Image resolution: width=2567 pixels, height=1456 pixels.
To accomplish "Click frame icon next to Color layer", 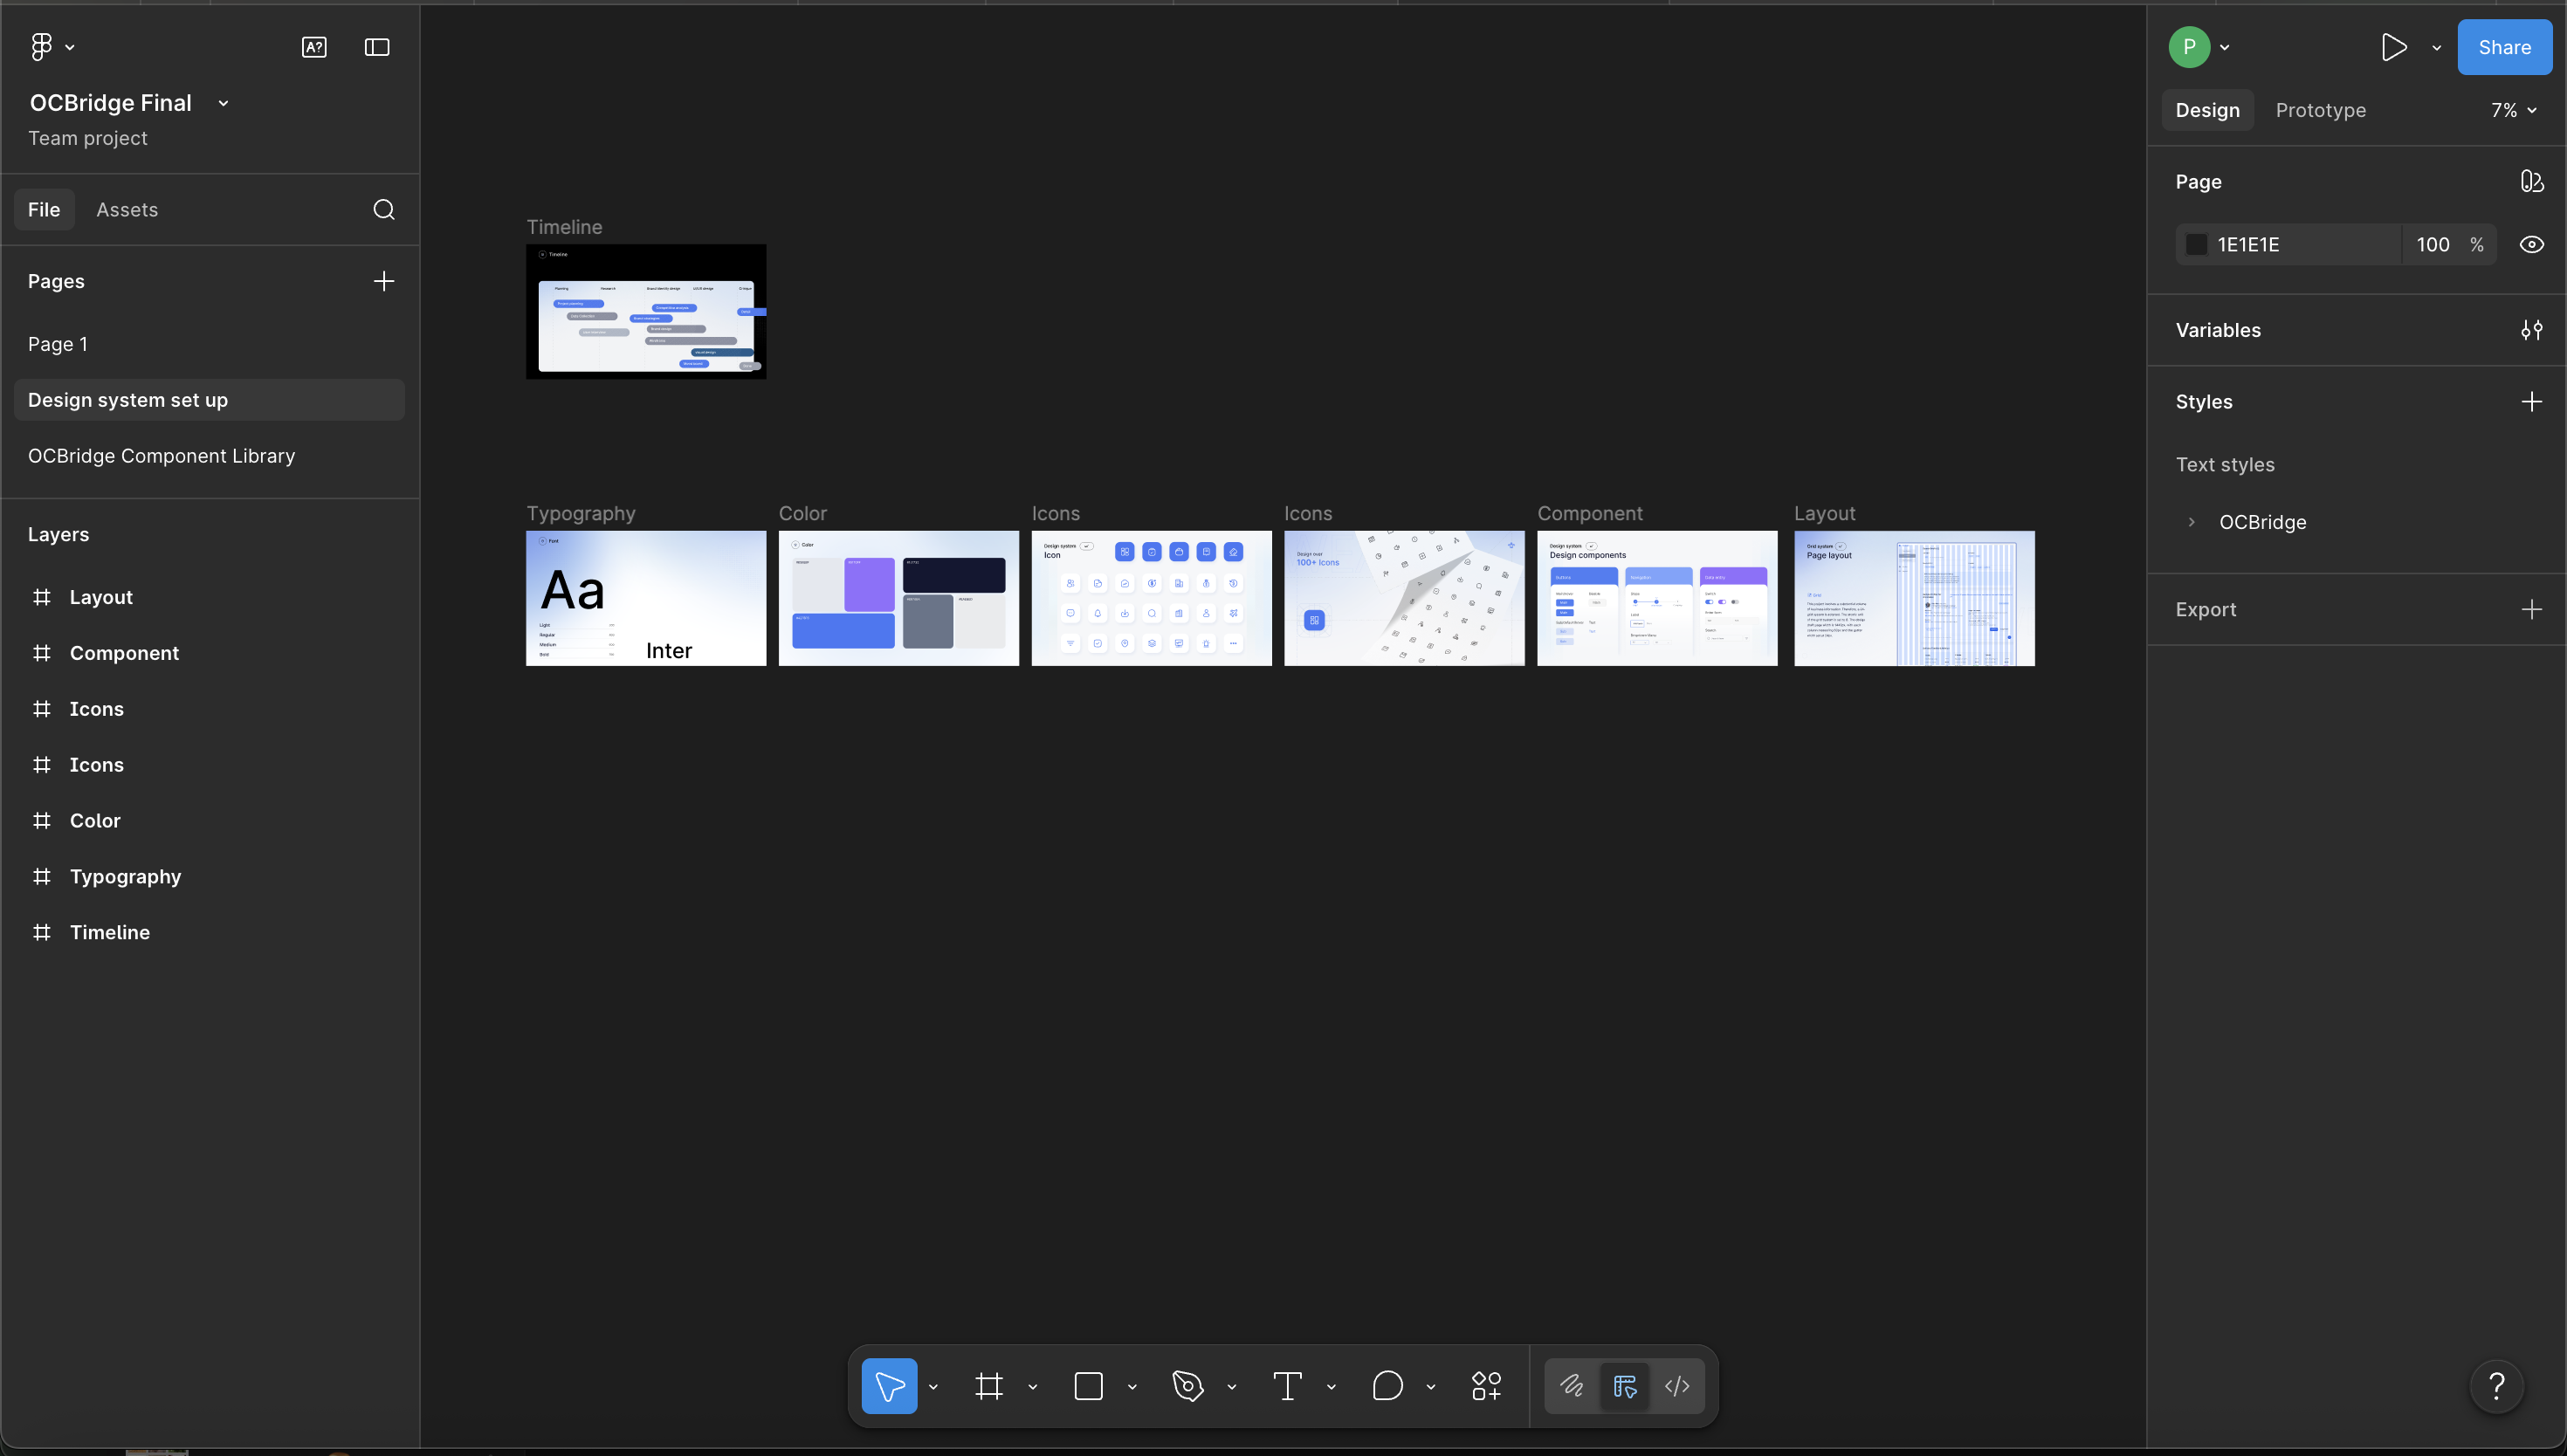I will 42,820.
